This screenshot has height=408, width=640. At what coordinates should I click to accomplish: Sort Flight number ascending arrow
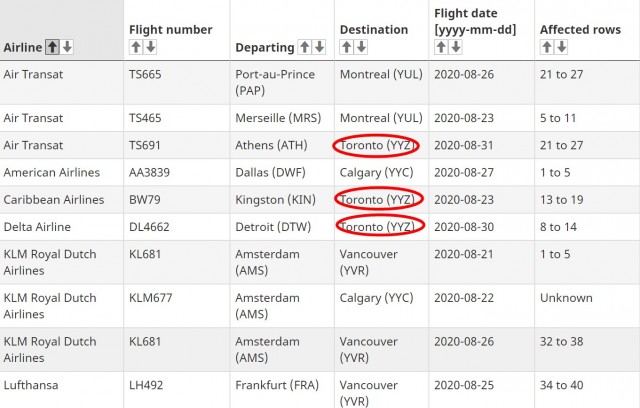[x=136, y=47]
